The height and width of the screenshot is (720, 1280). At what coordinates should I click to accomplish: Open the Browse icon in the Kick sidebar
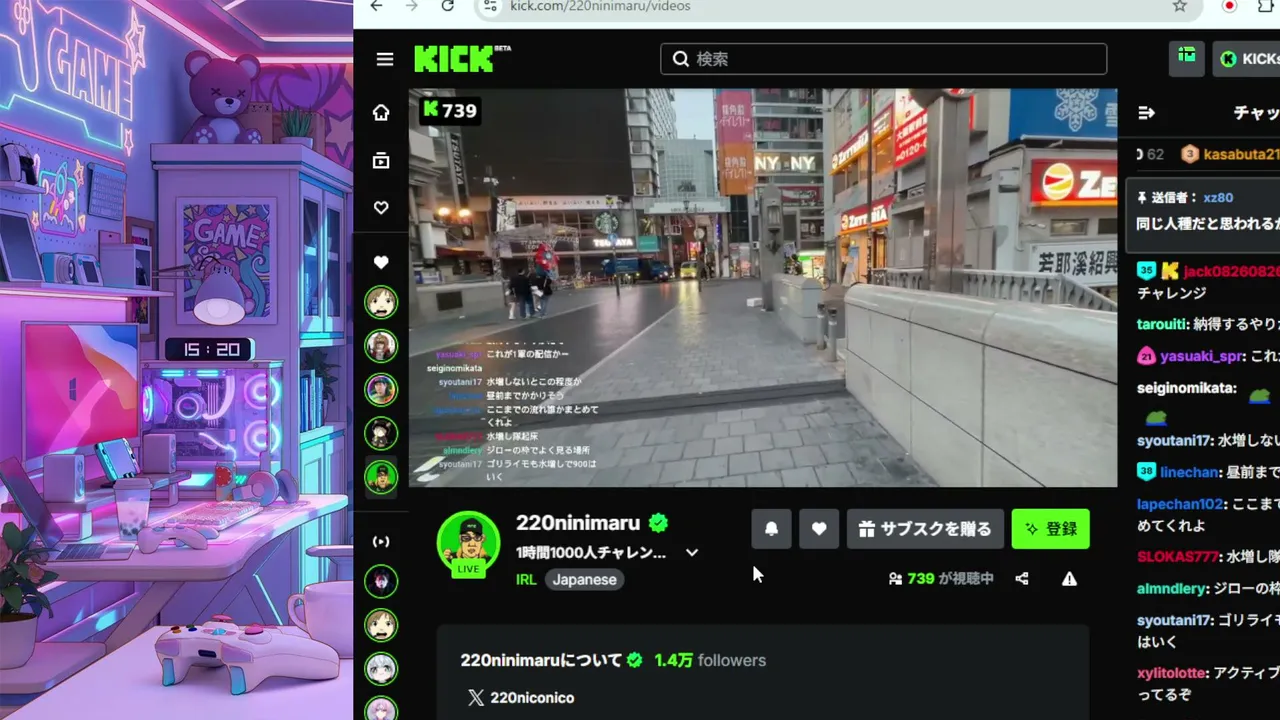pos(381,161)
